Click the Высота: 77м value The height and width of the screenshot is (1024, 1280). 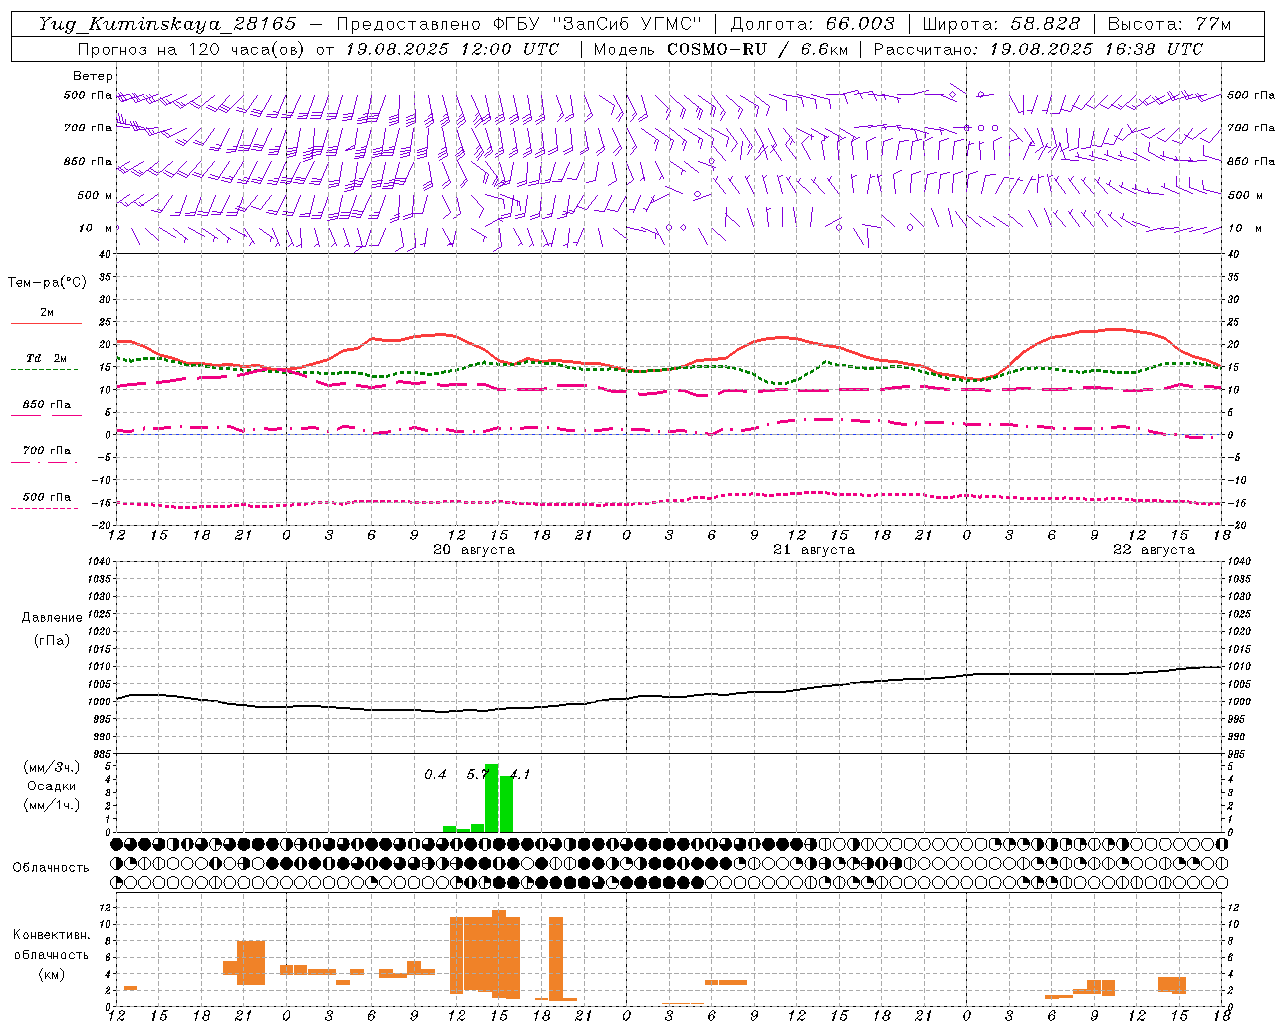pyautogui.click(x=1170, y=24)
